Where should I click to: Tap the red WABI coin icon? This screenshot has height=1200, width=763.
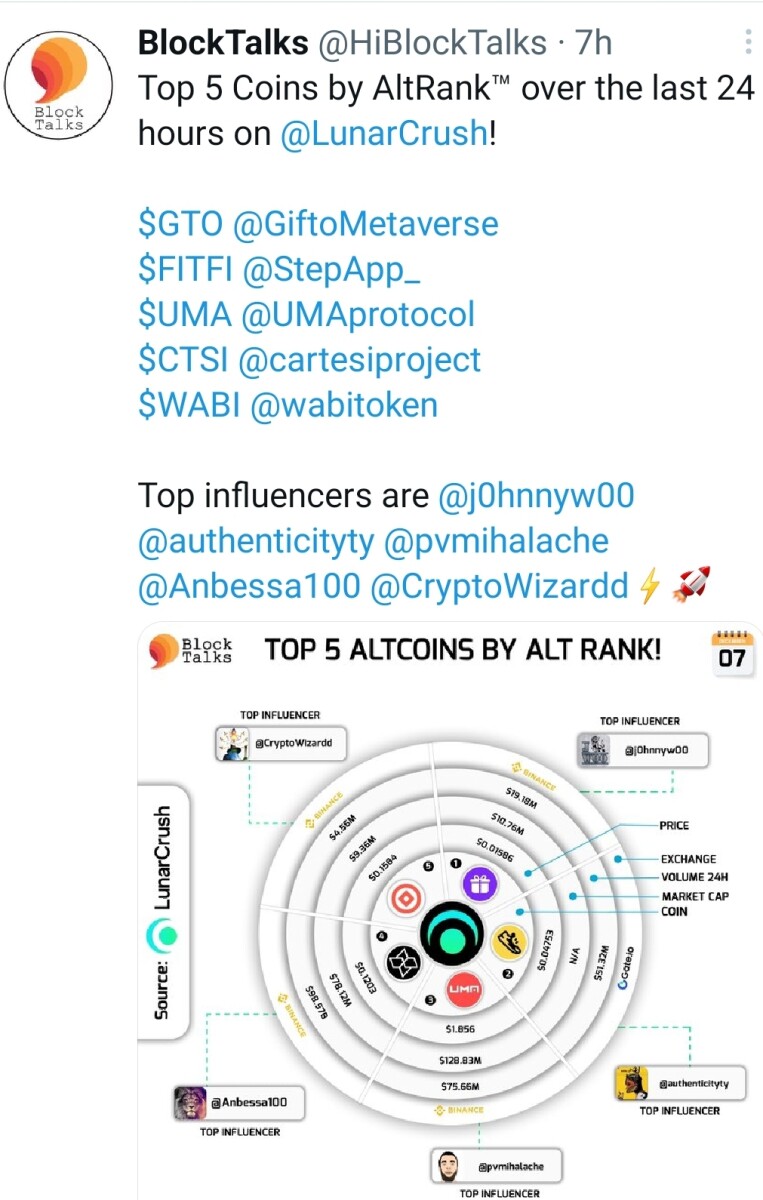pyautogui.click(x=408, y=897)
